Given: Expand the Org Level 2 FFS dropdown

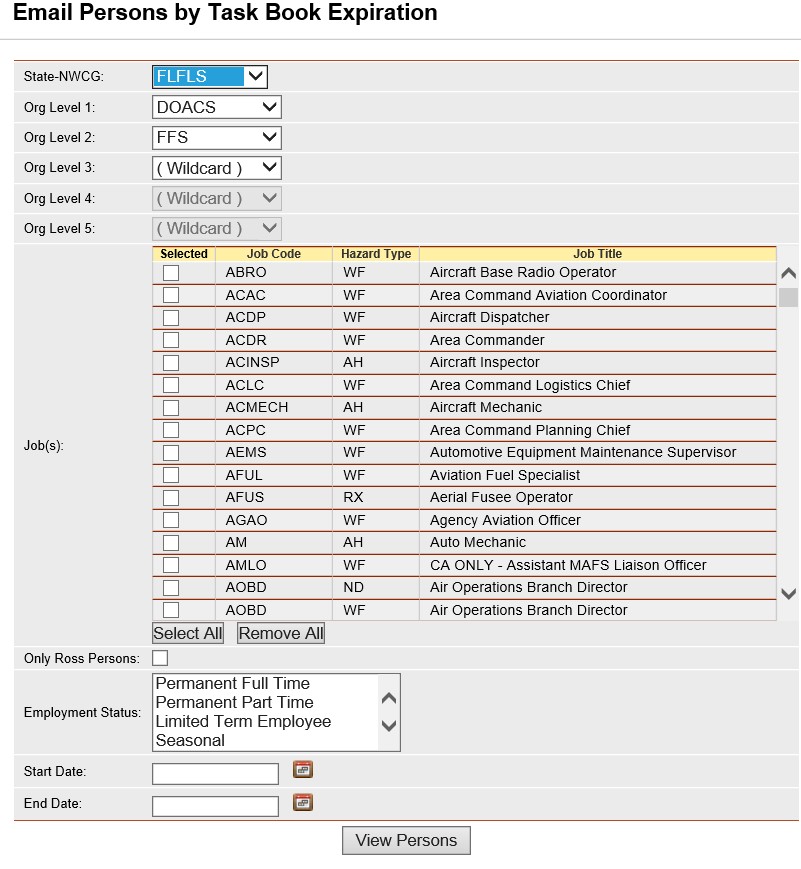Looking at the screenshot, I should (x=217, y=137).
